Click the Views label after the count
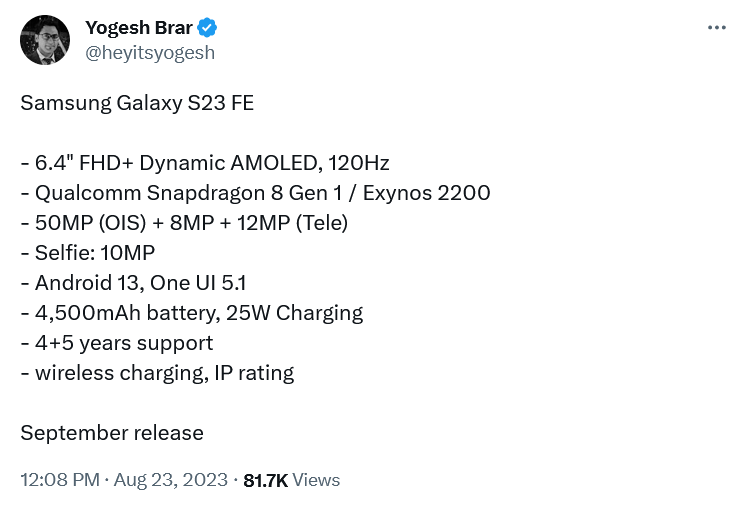748x505 pixels. click(317, 480)
